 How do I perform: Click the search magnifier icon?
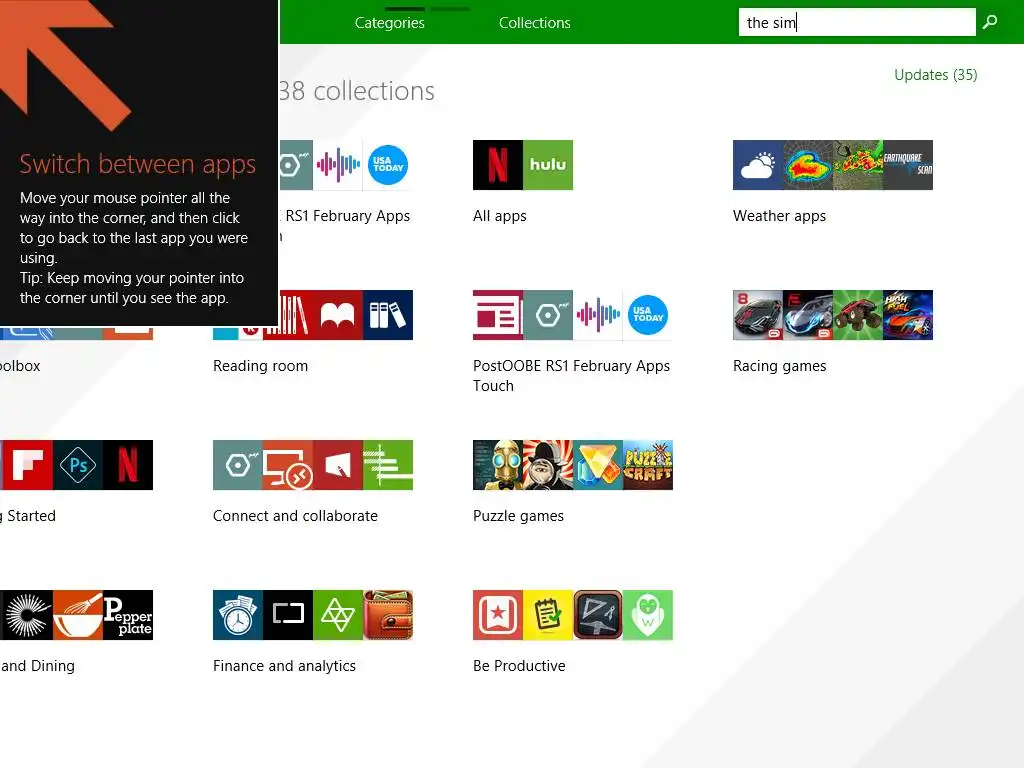click(x=990, y=22)
